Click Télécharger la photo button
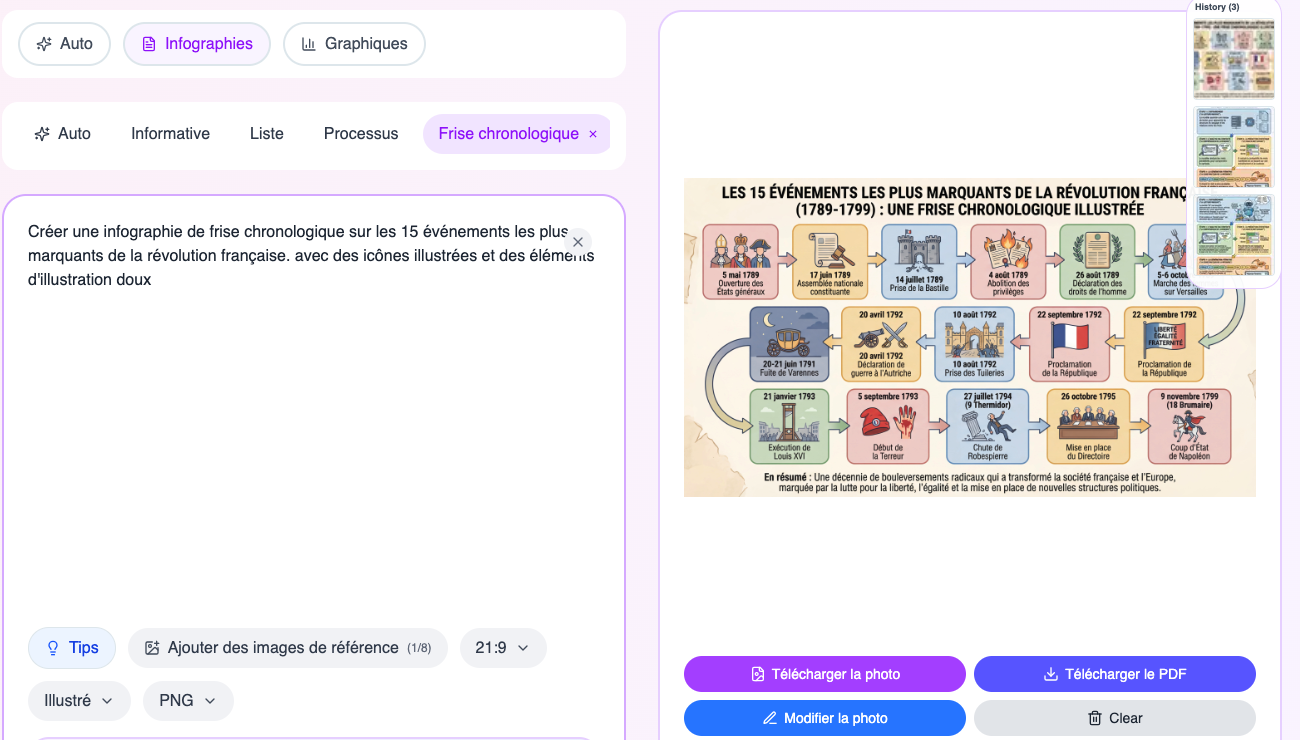 tap(825, 674)
